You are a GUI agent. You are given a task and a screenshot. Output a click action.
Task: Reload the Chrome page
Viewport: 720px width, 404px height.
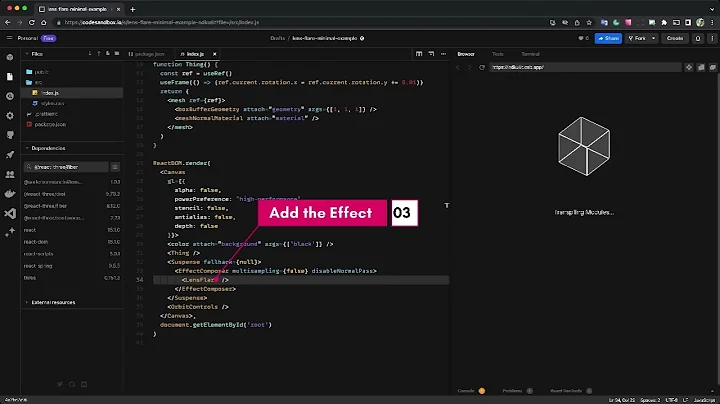click(32, 22)
